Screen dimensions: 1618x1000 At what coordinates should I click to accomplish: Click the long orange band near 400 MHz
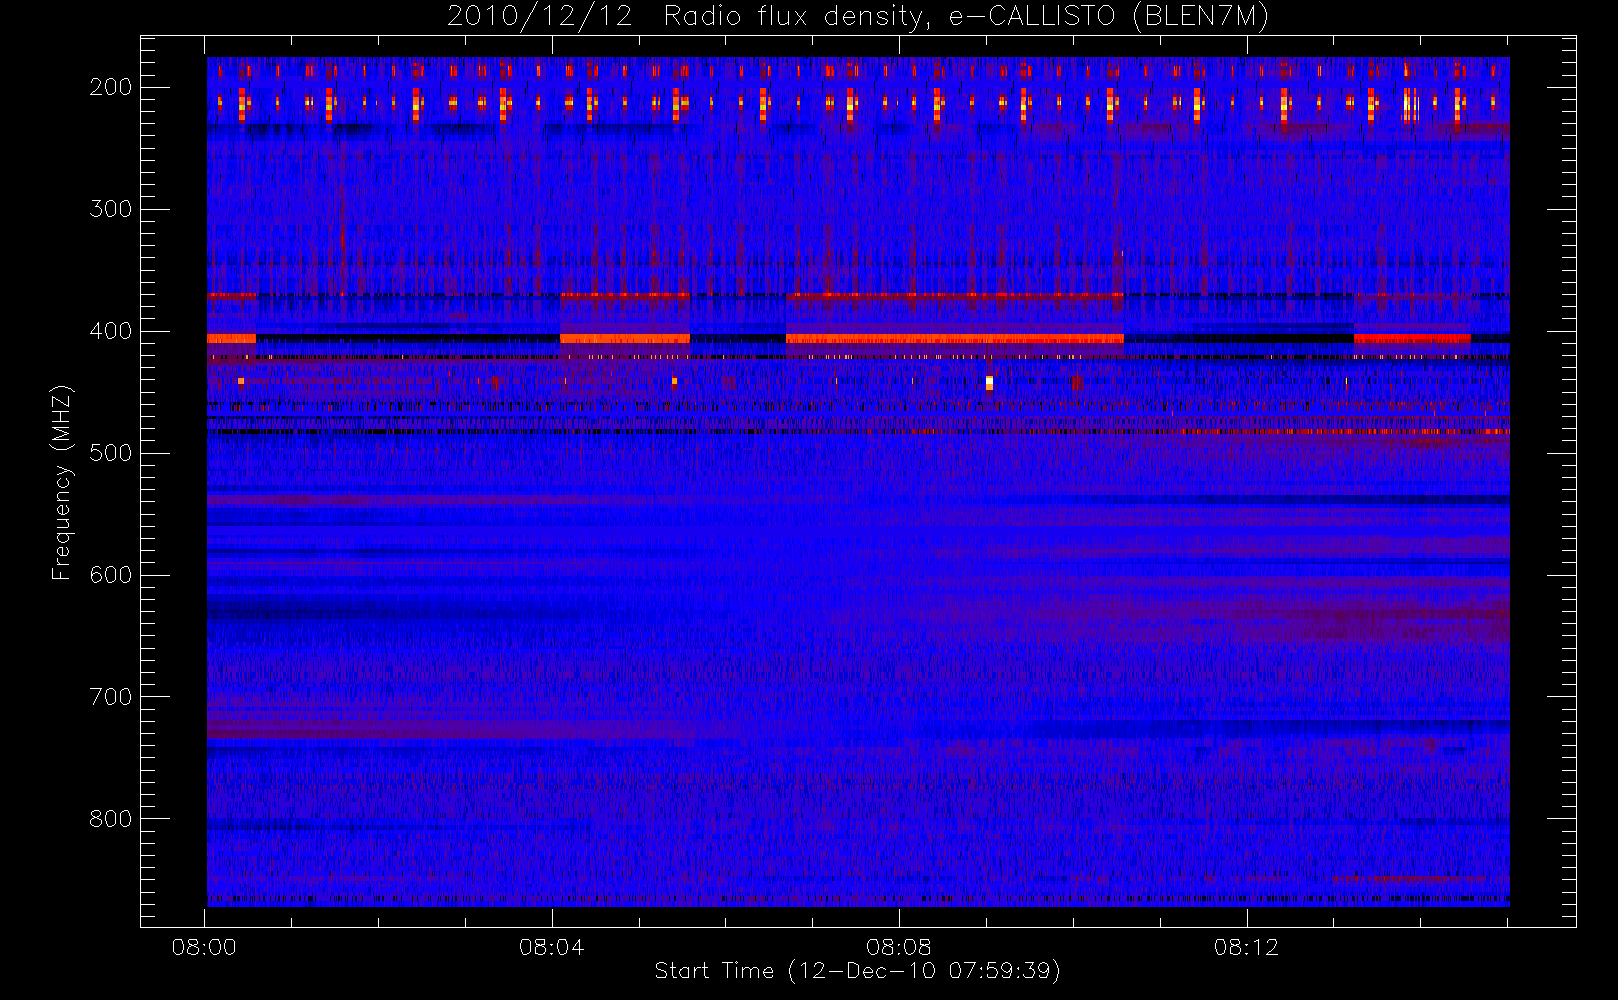coord(955,339)
